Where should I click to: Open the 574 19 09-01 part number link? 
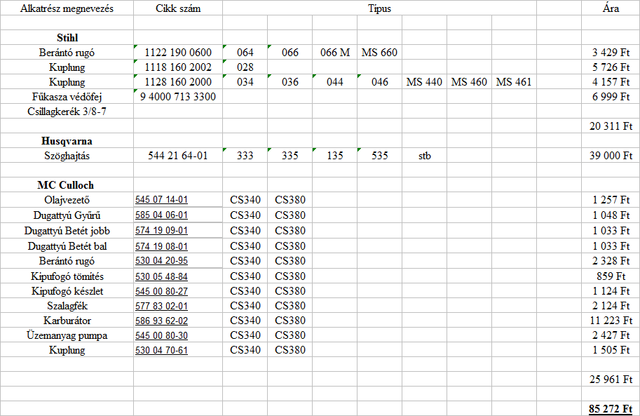[162, 231]
